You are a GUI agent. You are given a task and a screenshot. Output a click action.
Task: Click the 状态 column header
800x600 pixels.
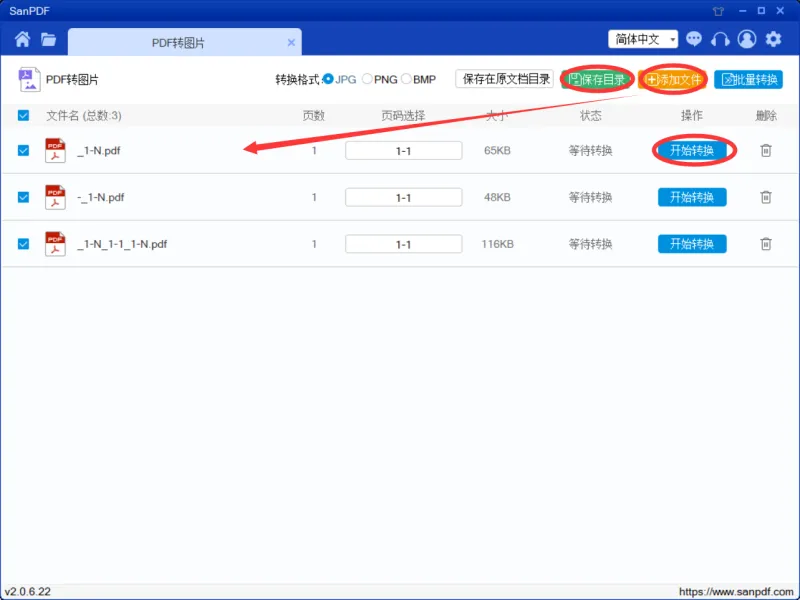tap(590, 115)
